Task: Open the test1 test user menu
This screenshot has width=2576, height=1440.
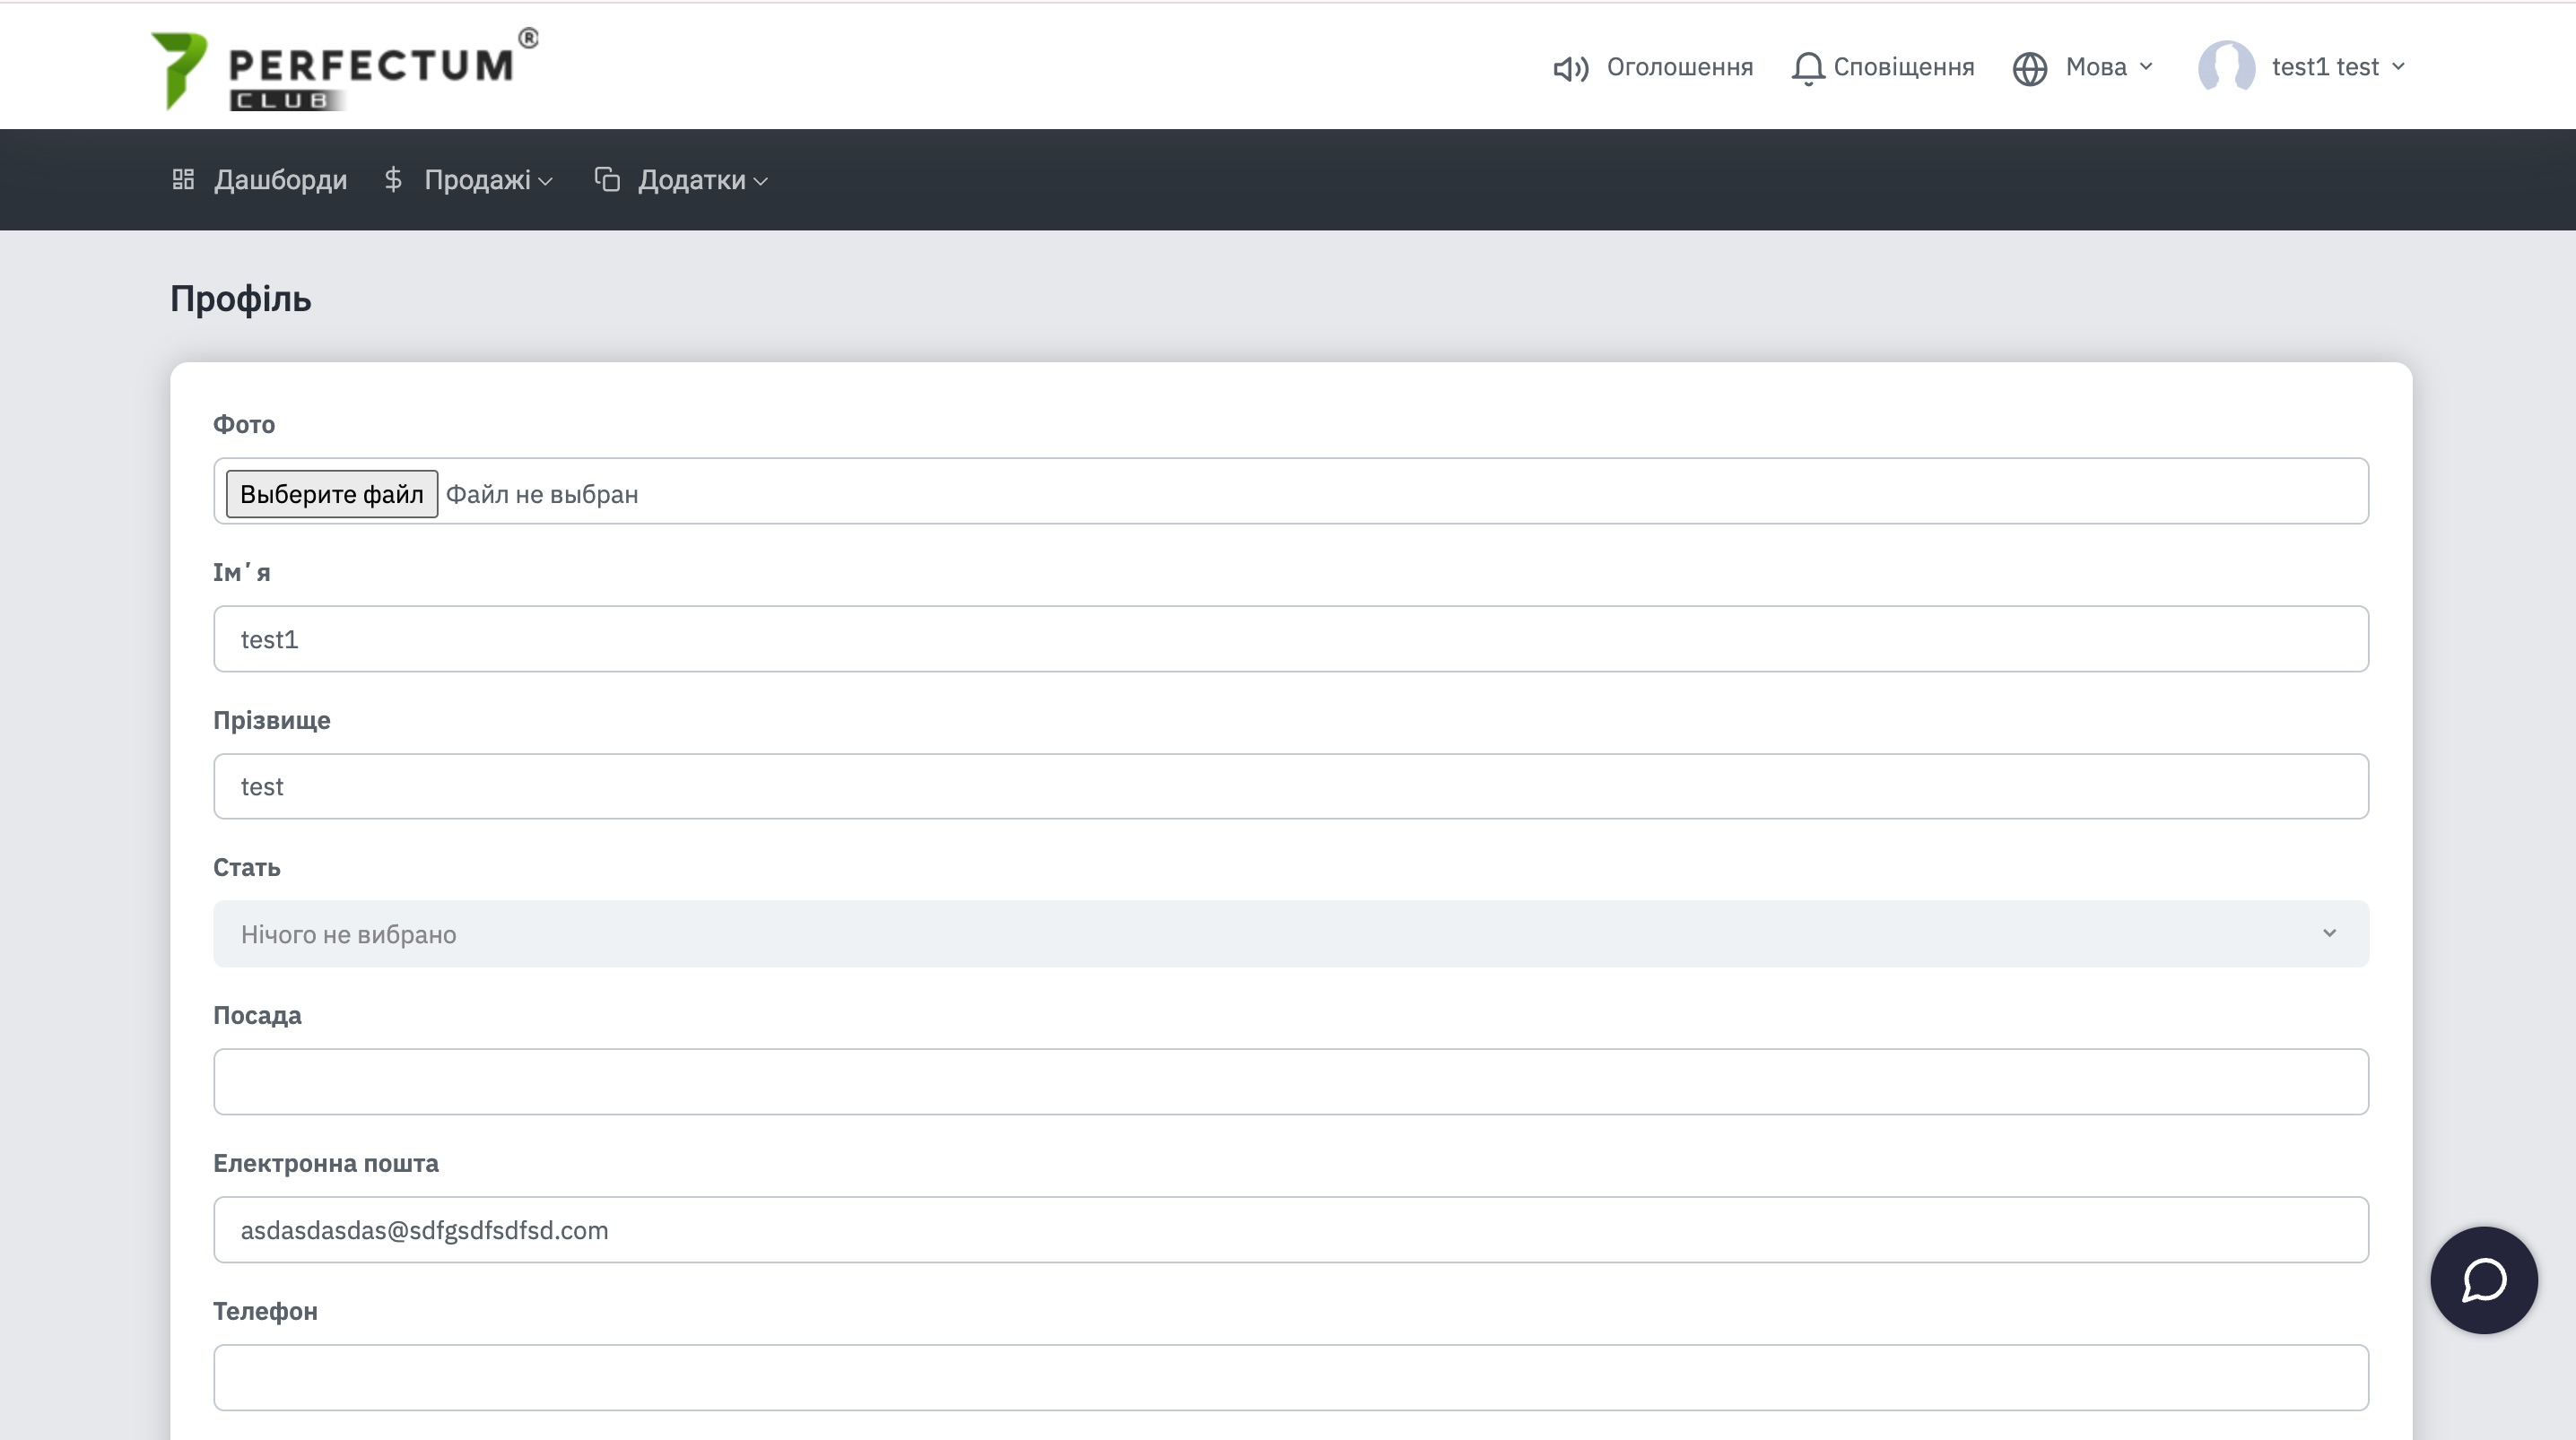Action: click(2337, 67)
